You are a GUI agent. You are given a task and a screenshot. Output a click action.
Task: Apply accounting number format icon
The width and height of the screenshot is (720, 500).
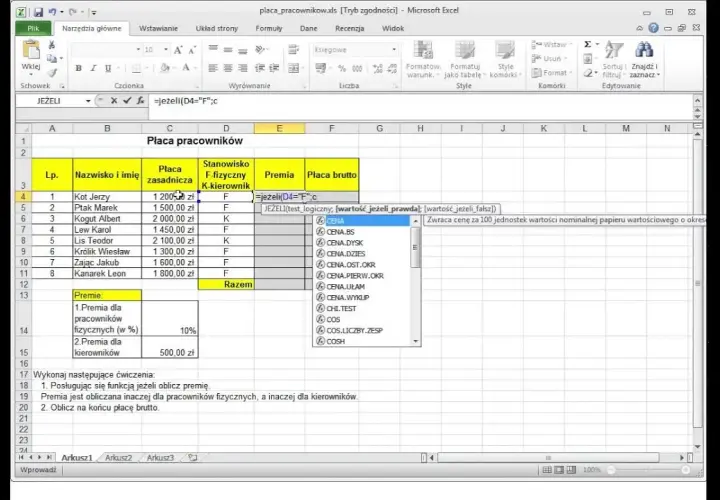click(x=321, y=68)
